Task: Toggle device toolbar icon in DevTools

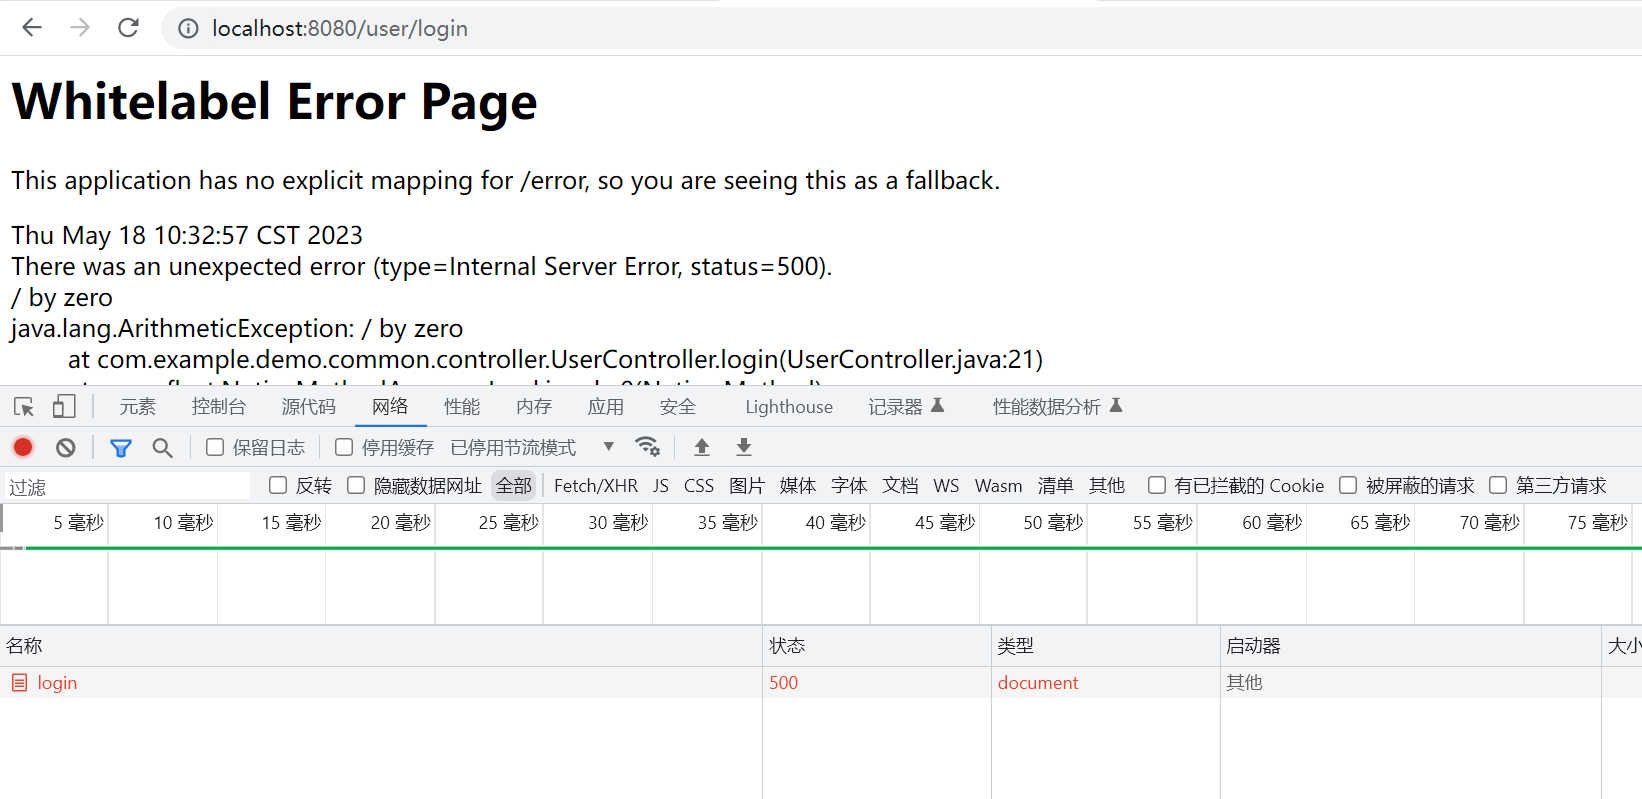Action: click(64, 406)
